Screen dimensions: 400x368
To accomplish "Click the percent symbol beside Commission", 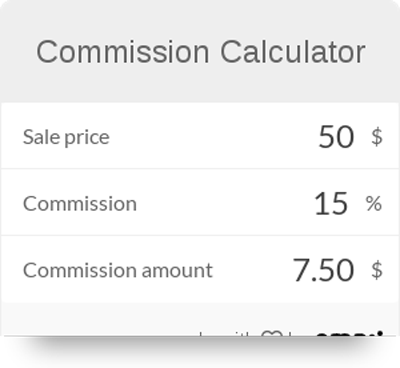I will point(374,203).
